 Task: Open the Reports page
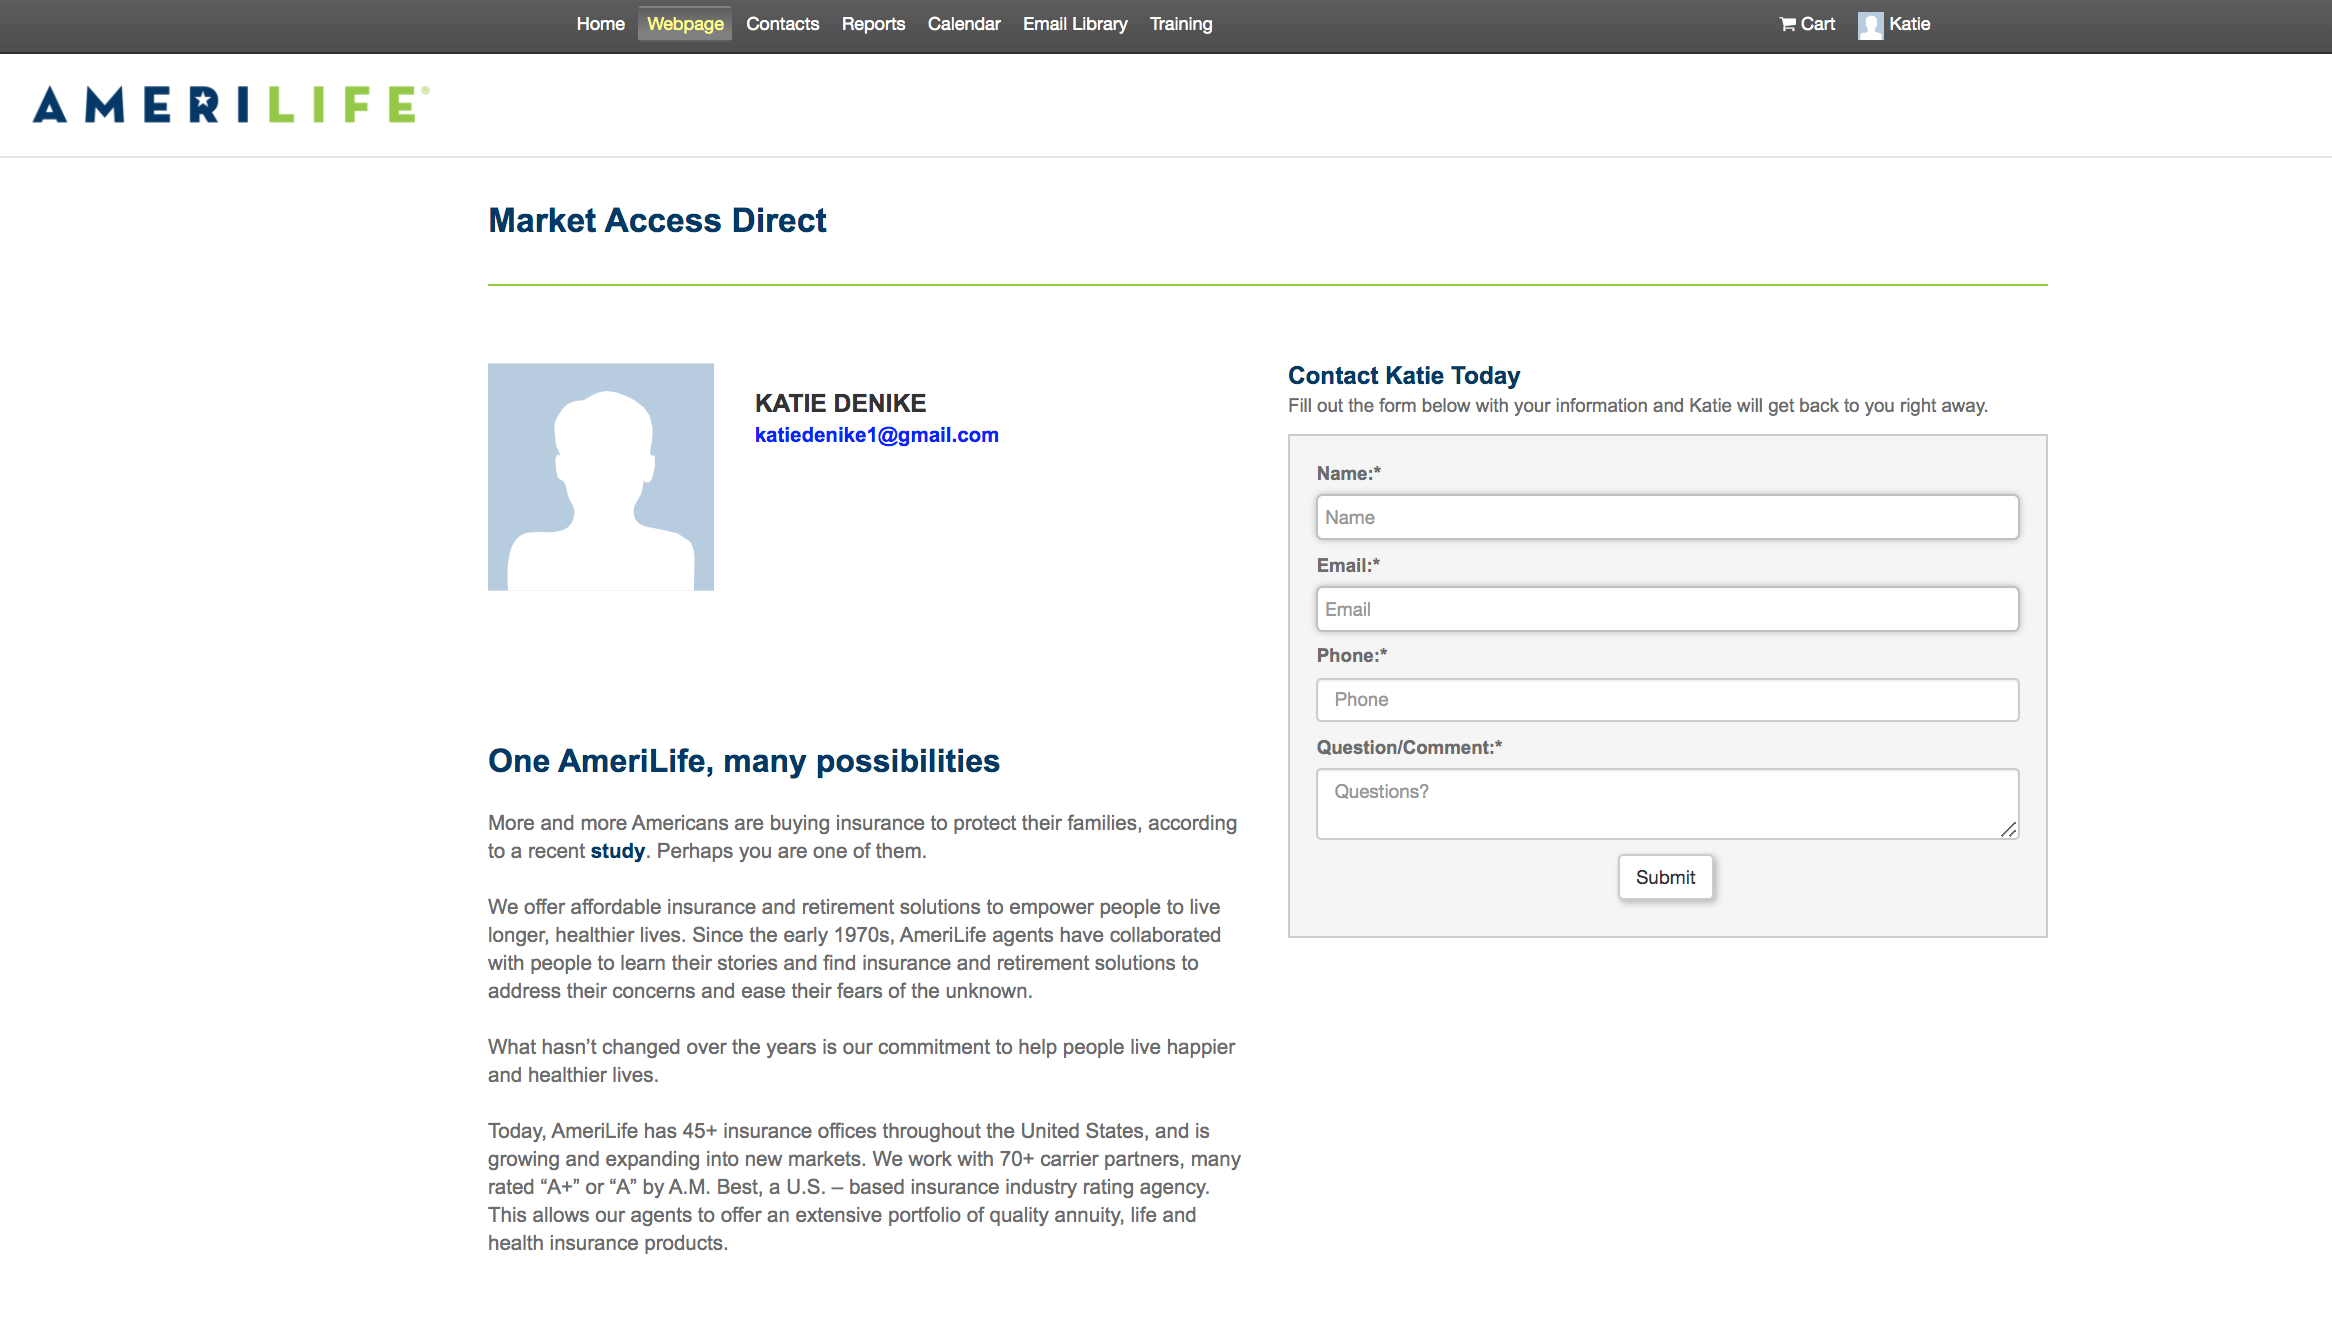tap(873, 24)
